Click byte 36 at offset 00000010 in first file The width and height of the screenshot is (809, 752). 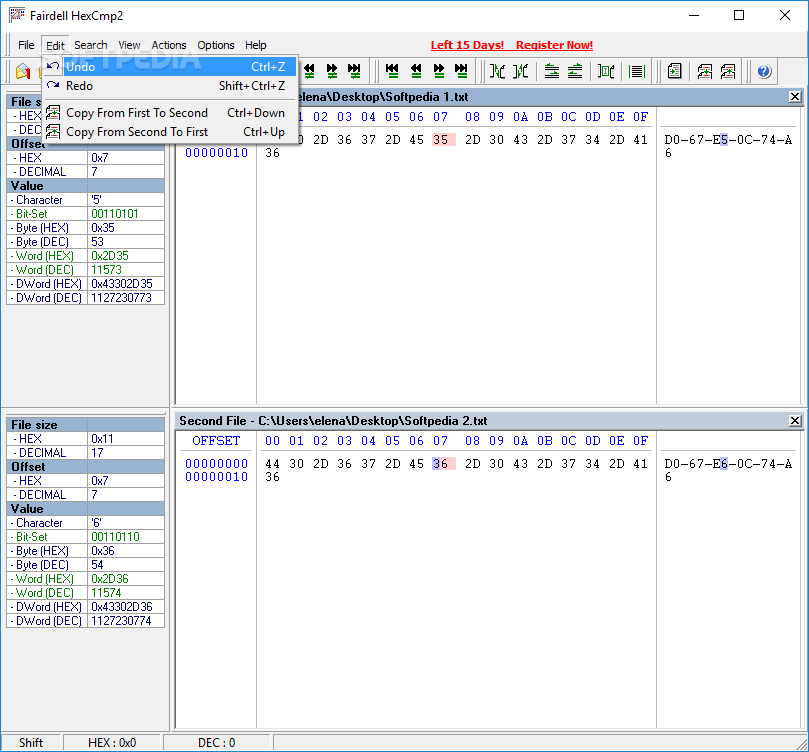pyautogui.click(x=272, y=153)
